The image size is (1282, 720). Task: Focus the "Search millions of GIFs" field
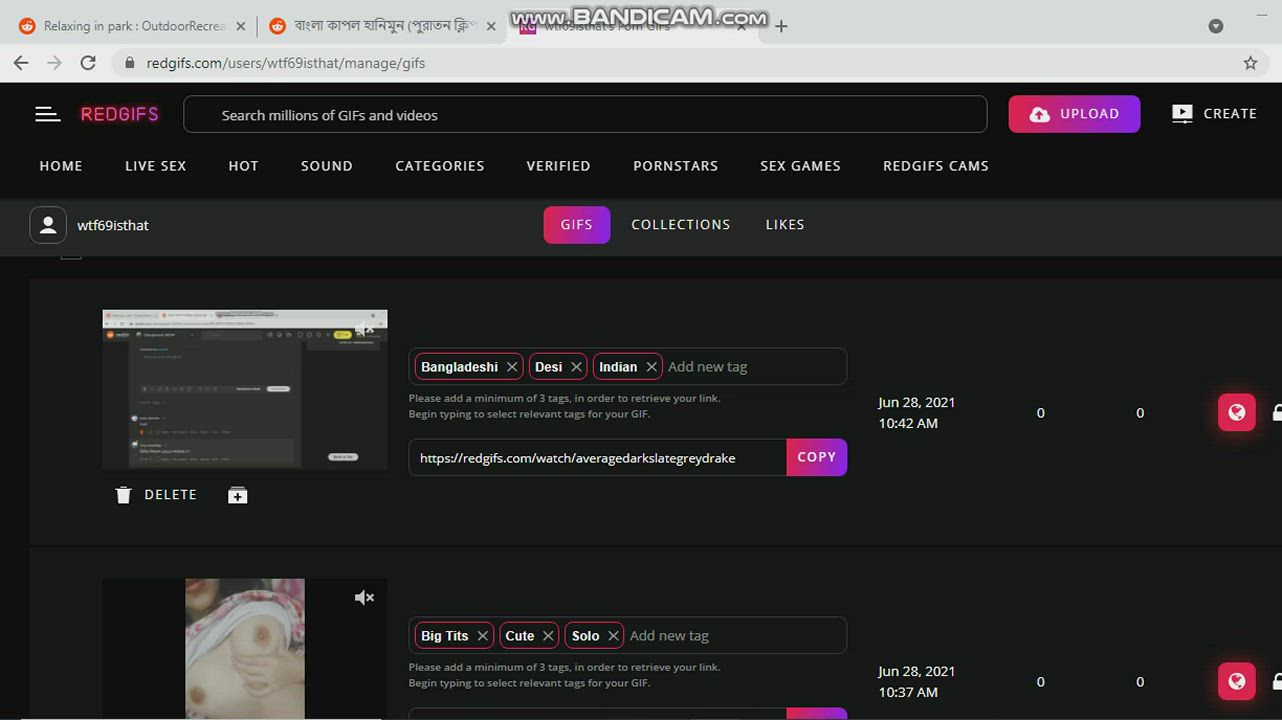pos(585,115)
